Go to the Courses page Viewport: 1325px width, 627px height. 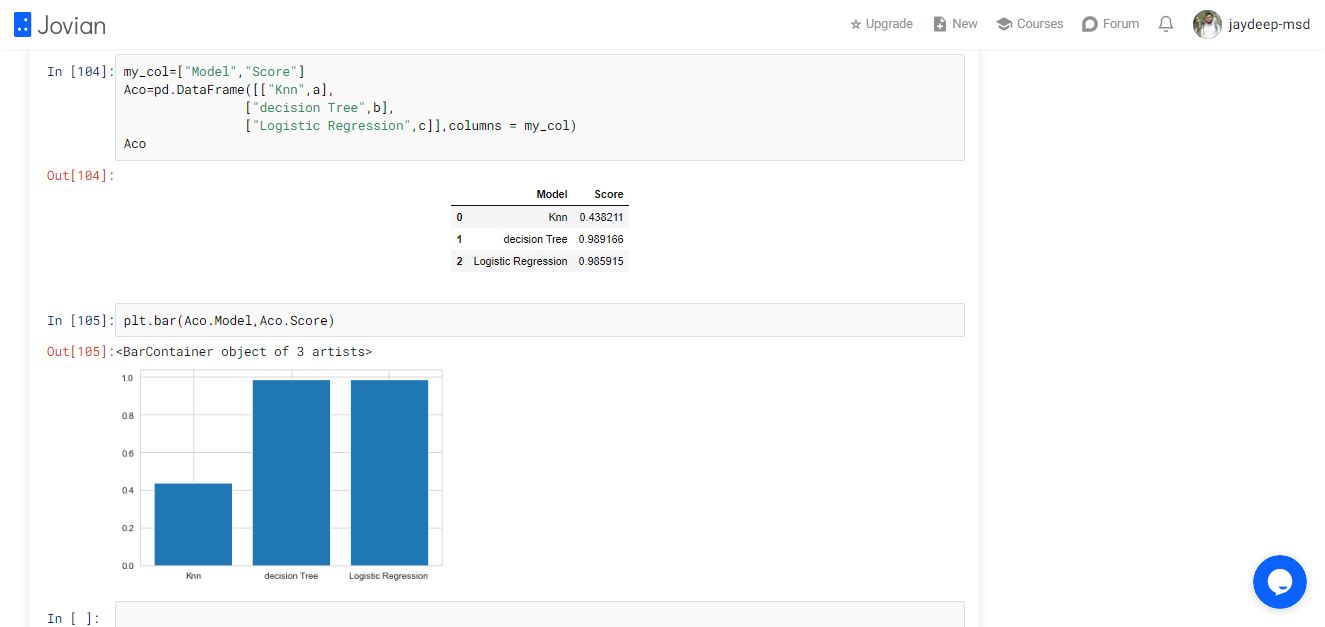tap(1040, 24)
